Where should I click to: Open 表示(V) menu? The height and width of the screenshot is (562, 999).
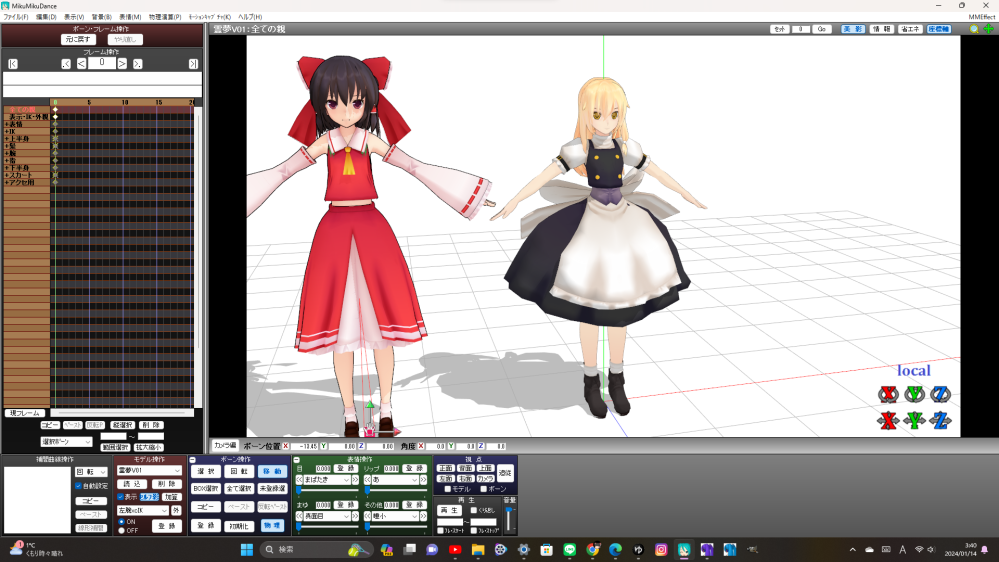pos(74,17)
